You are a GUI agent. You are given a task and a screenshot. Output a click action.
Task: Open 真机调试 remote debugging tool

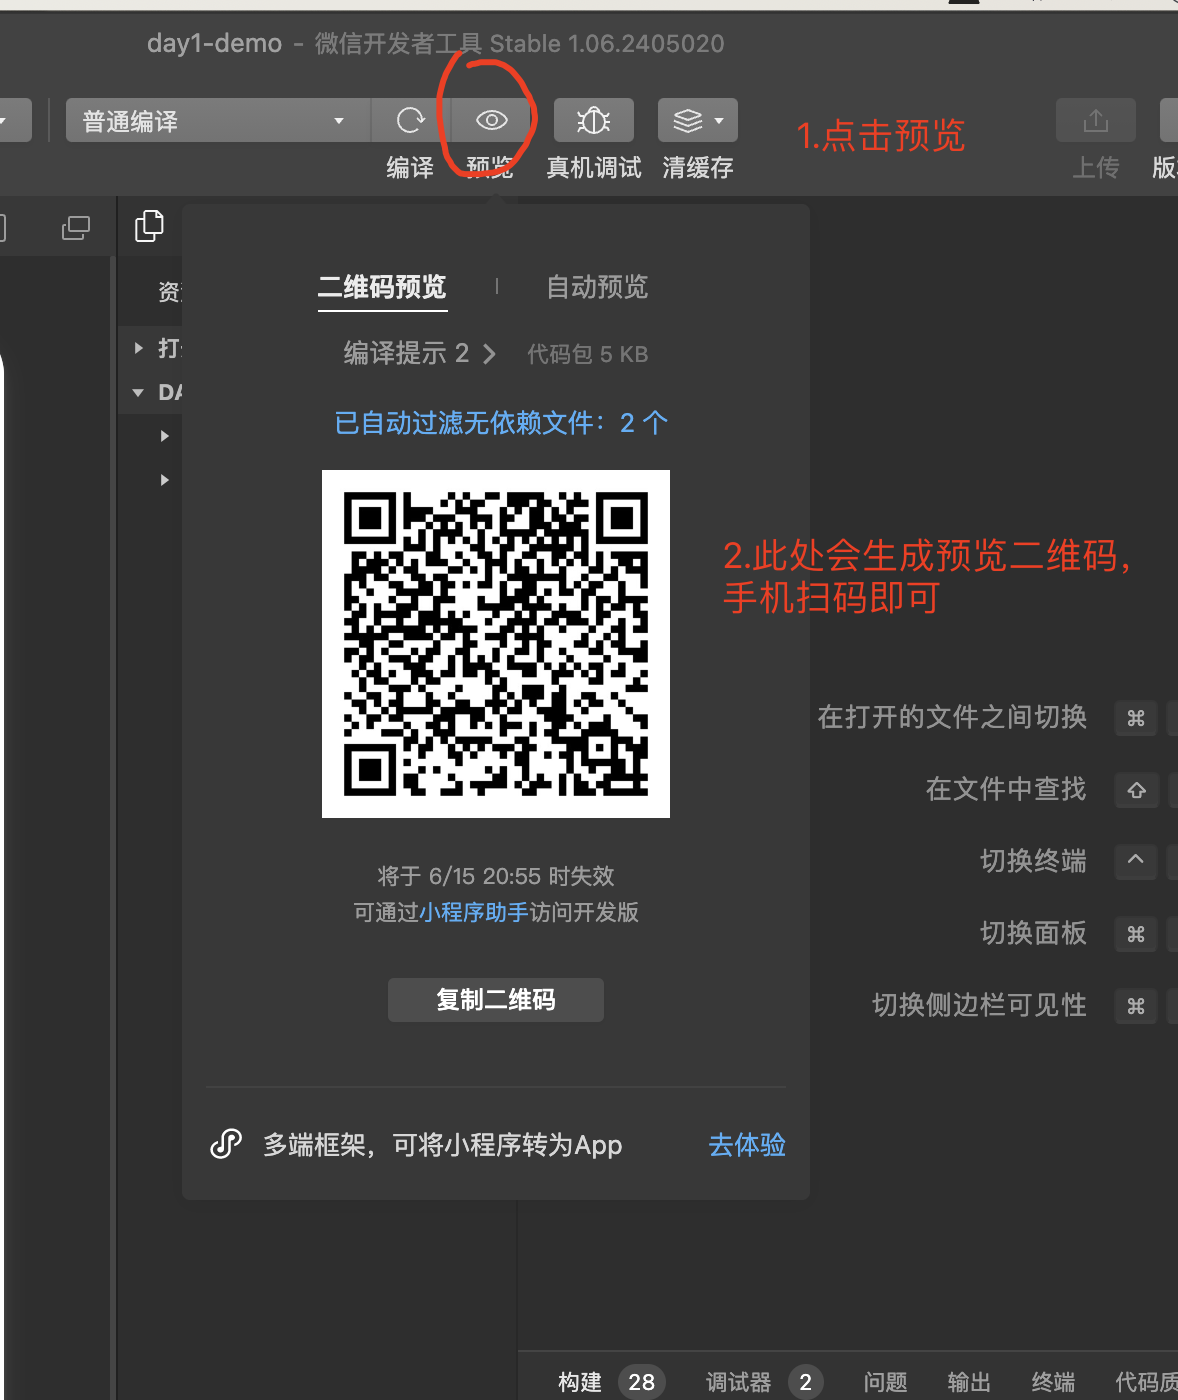pos(593,120)
